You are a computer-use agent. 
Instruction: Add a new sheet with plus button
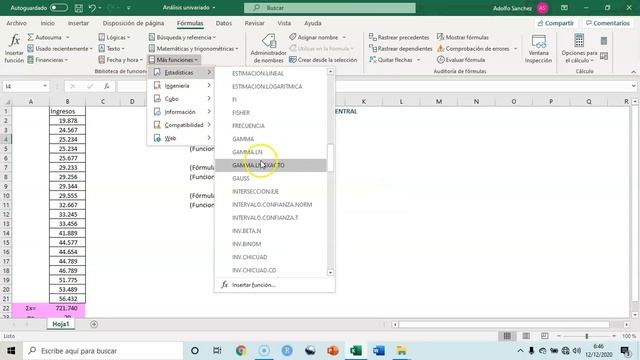coord(94,324)
